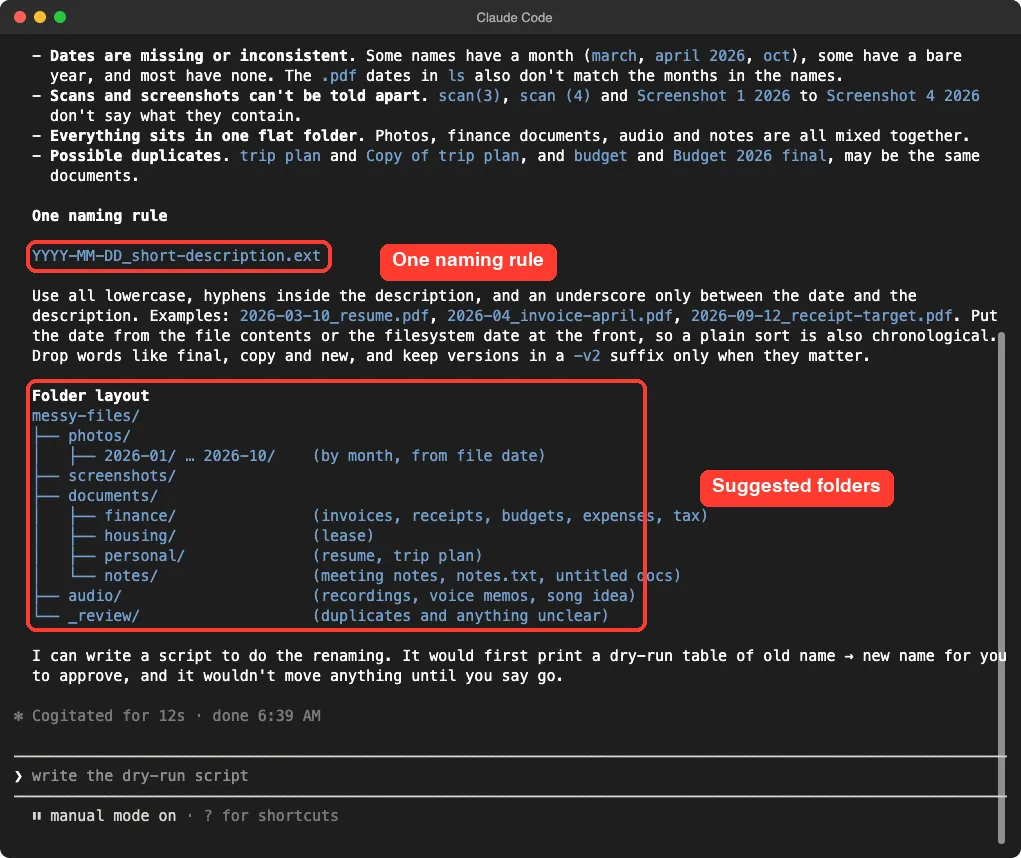
Task: Click the '-v2' suffix text
Action: (x=587, y=356)
